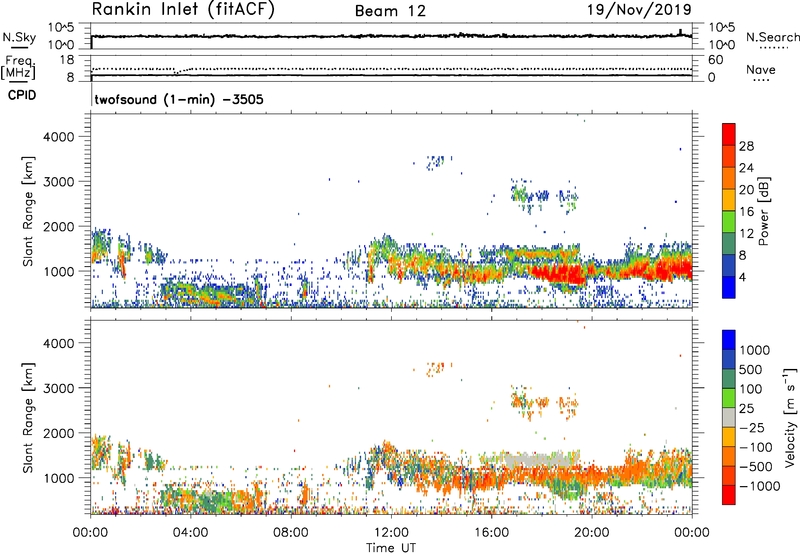Click the '19/Nov/2019' date label
The width and height of the screenshot is (800, 554).
coord(639,9)
